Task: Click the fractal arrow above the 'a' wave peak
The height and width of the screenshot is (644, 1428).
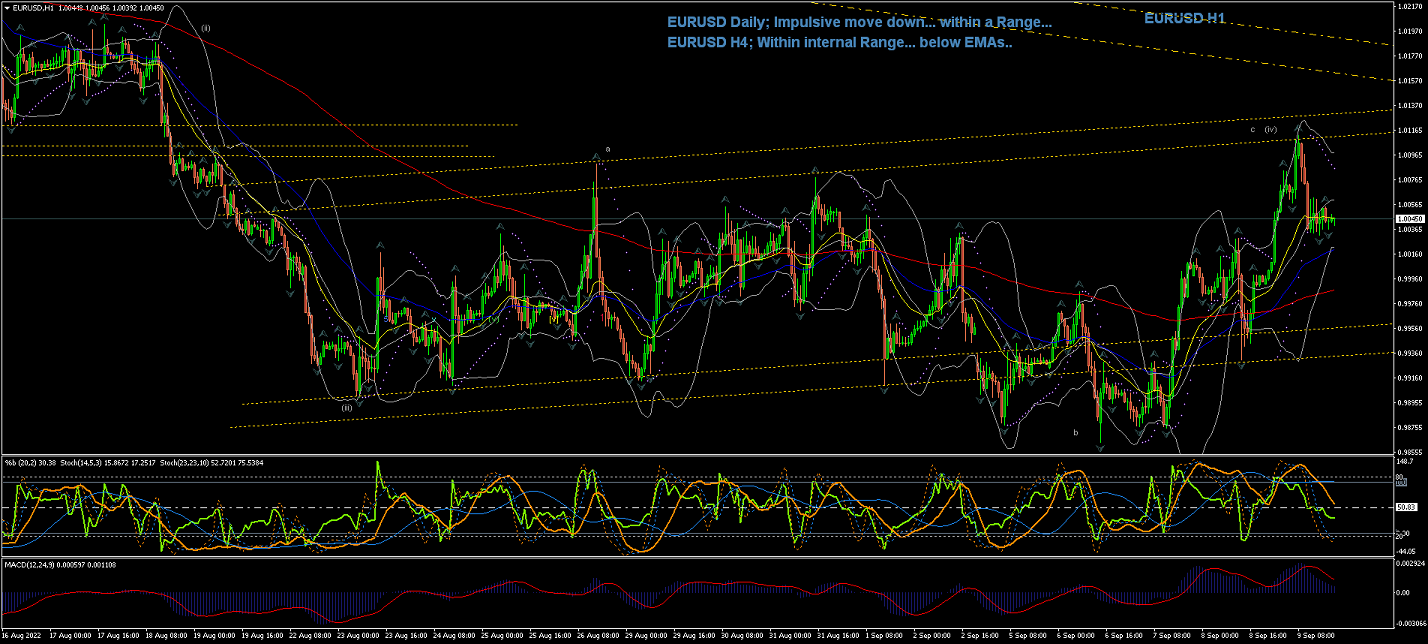Action: (597, 157)
